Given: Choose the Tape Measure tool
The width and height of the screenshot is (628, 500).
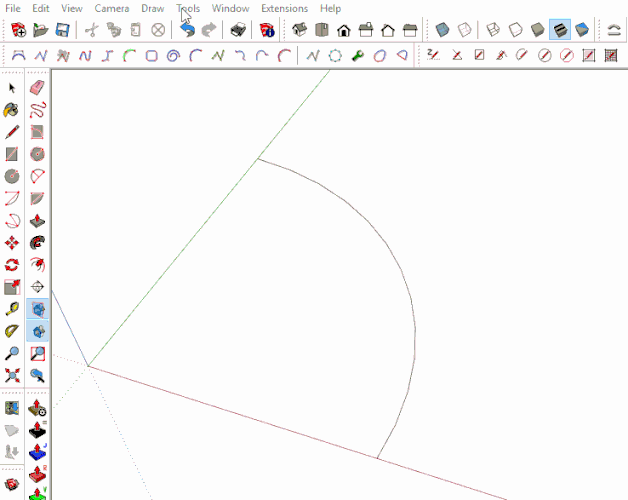Looking at the screenshot, I should point(12,309).
